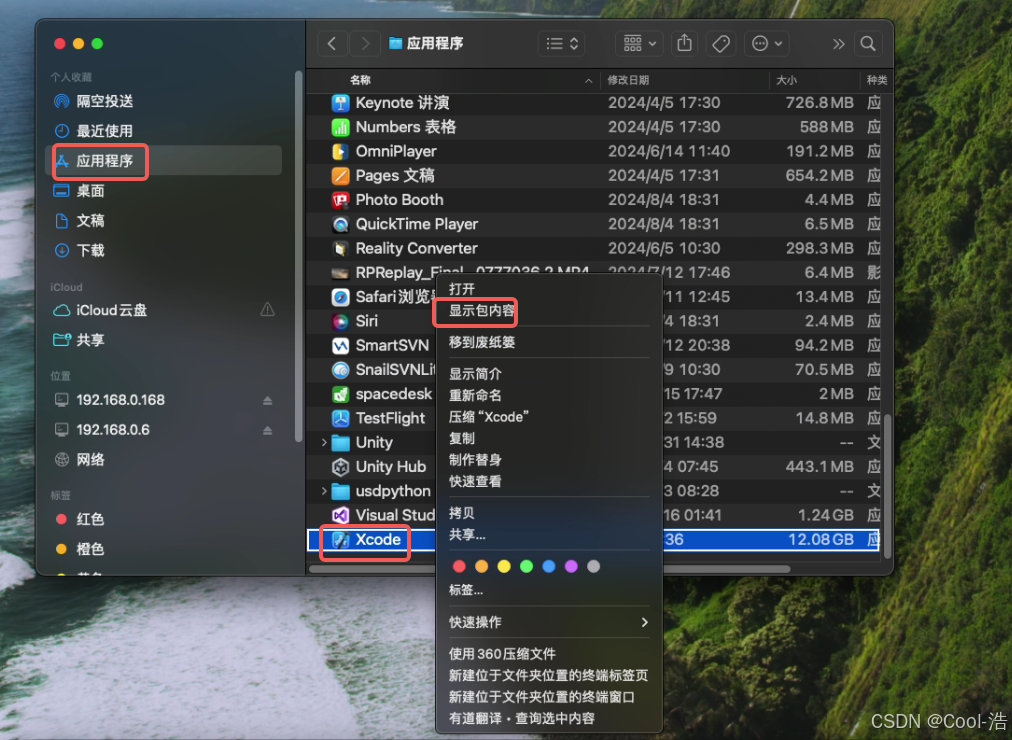The height and width of the screenshot is (740, 1012).
Task: Click the tag toolbar icon
Action: (720, 43)
